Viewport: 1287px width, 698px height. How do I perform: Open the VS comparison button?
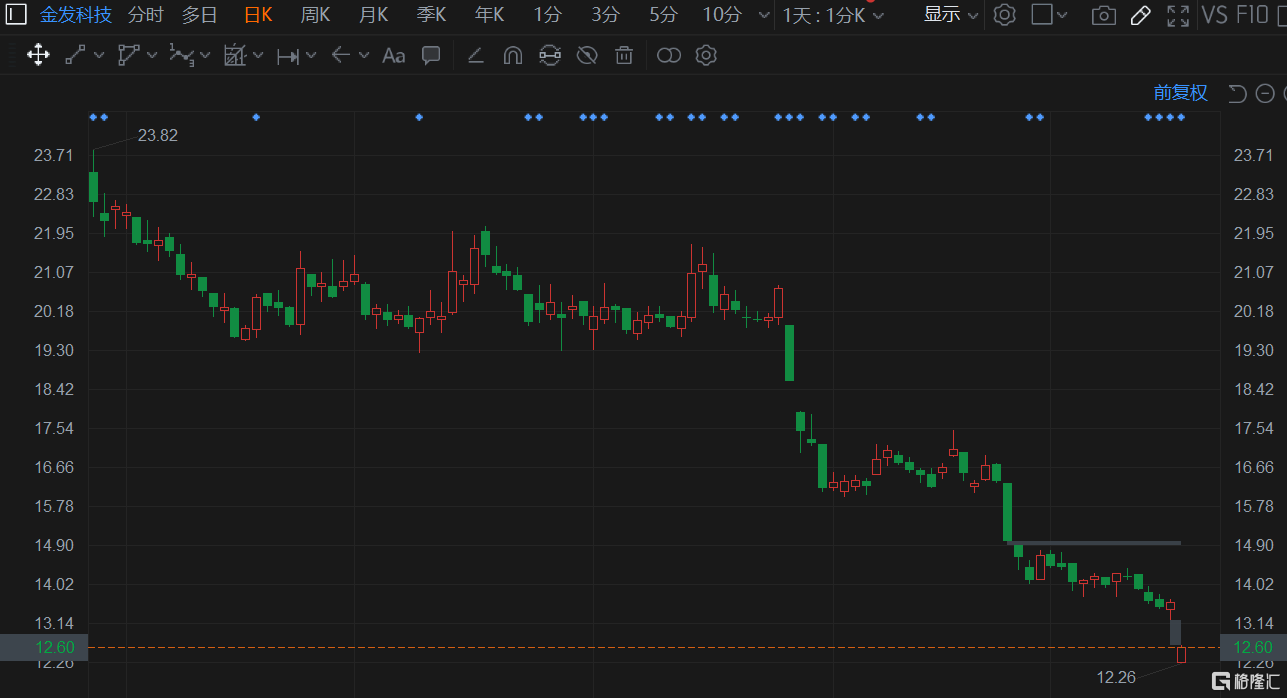coord(1214,15)
